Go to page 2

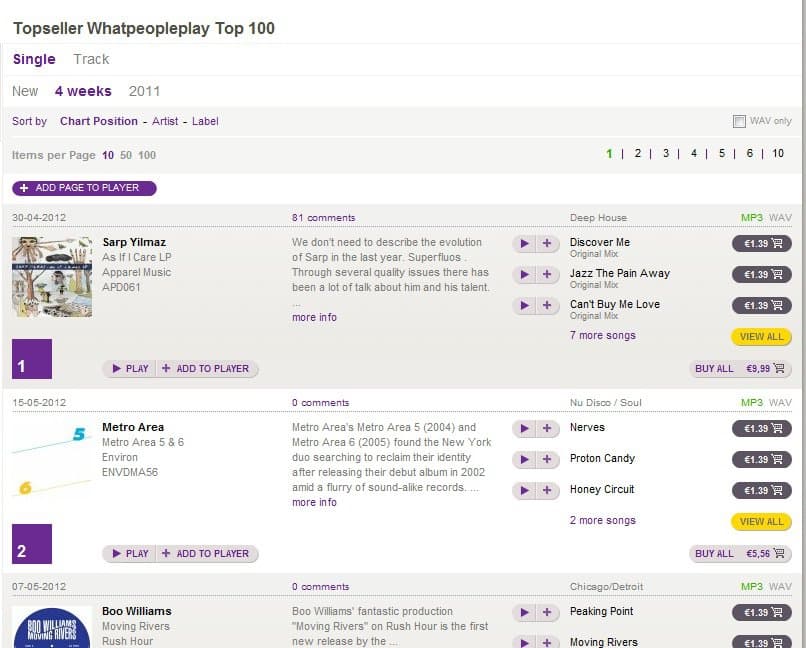point(637,153)
